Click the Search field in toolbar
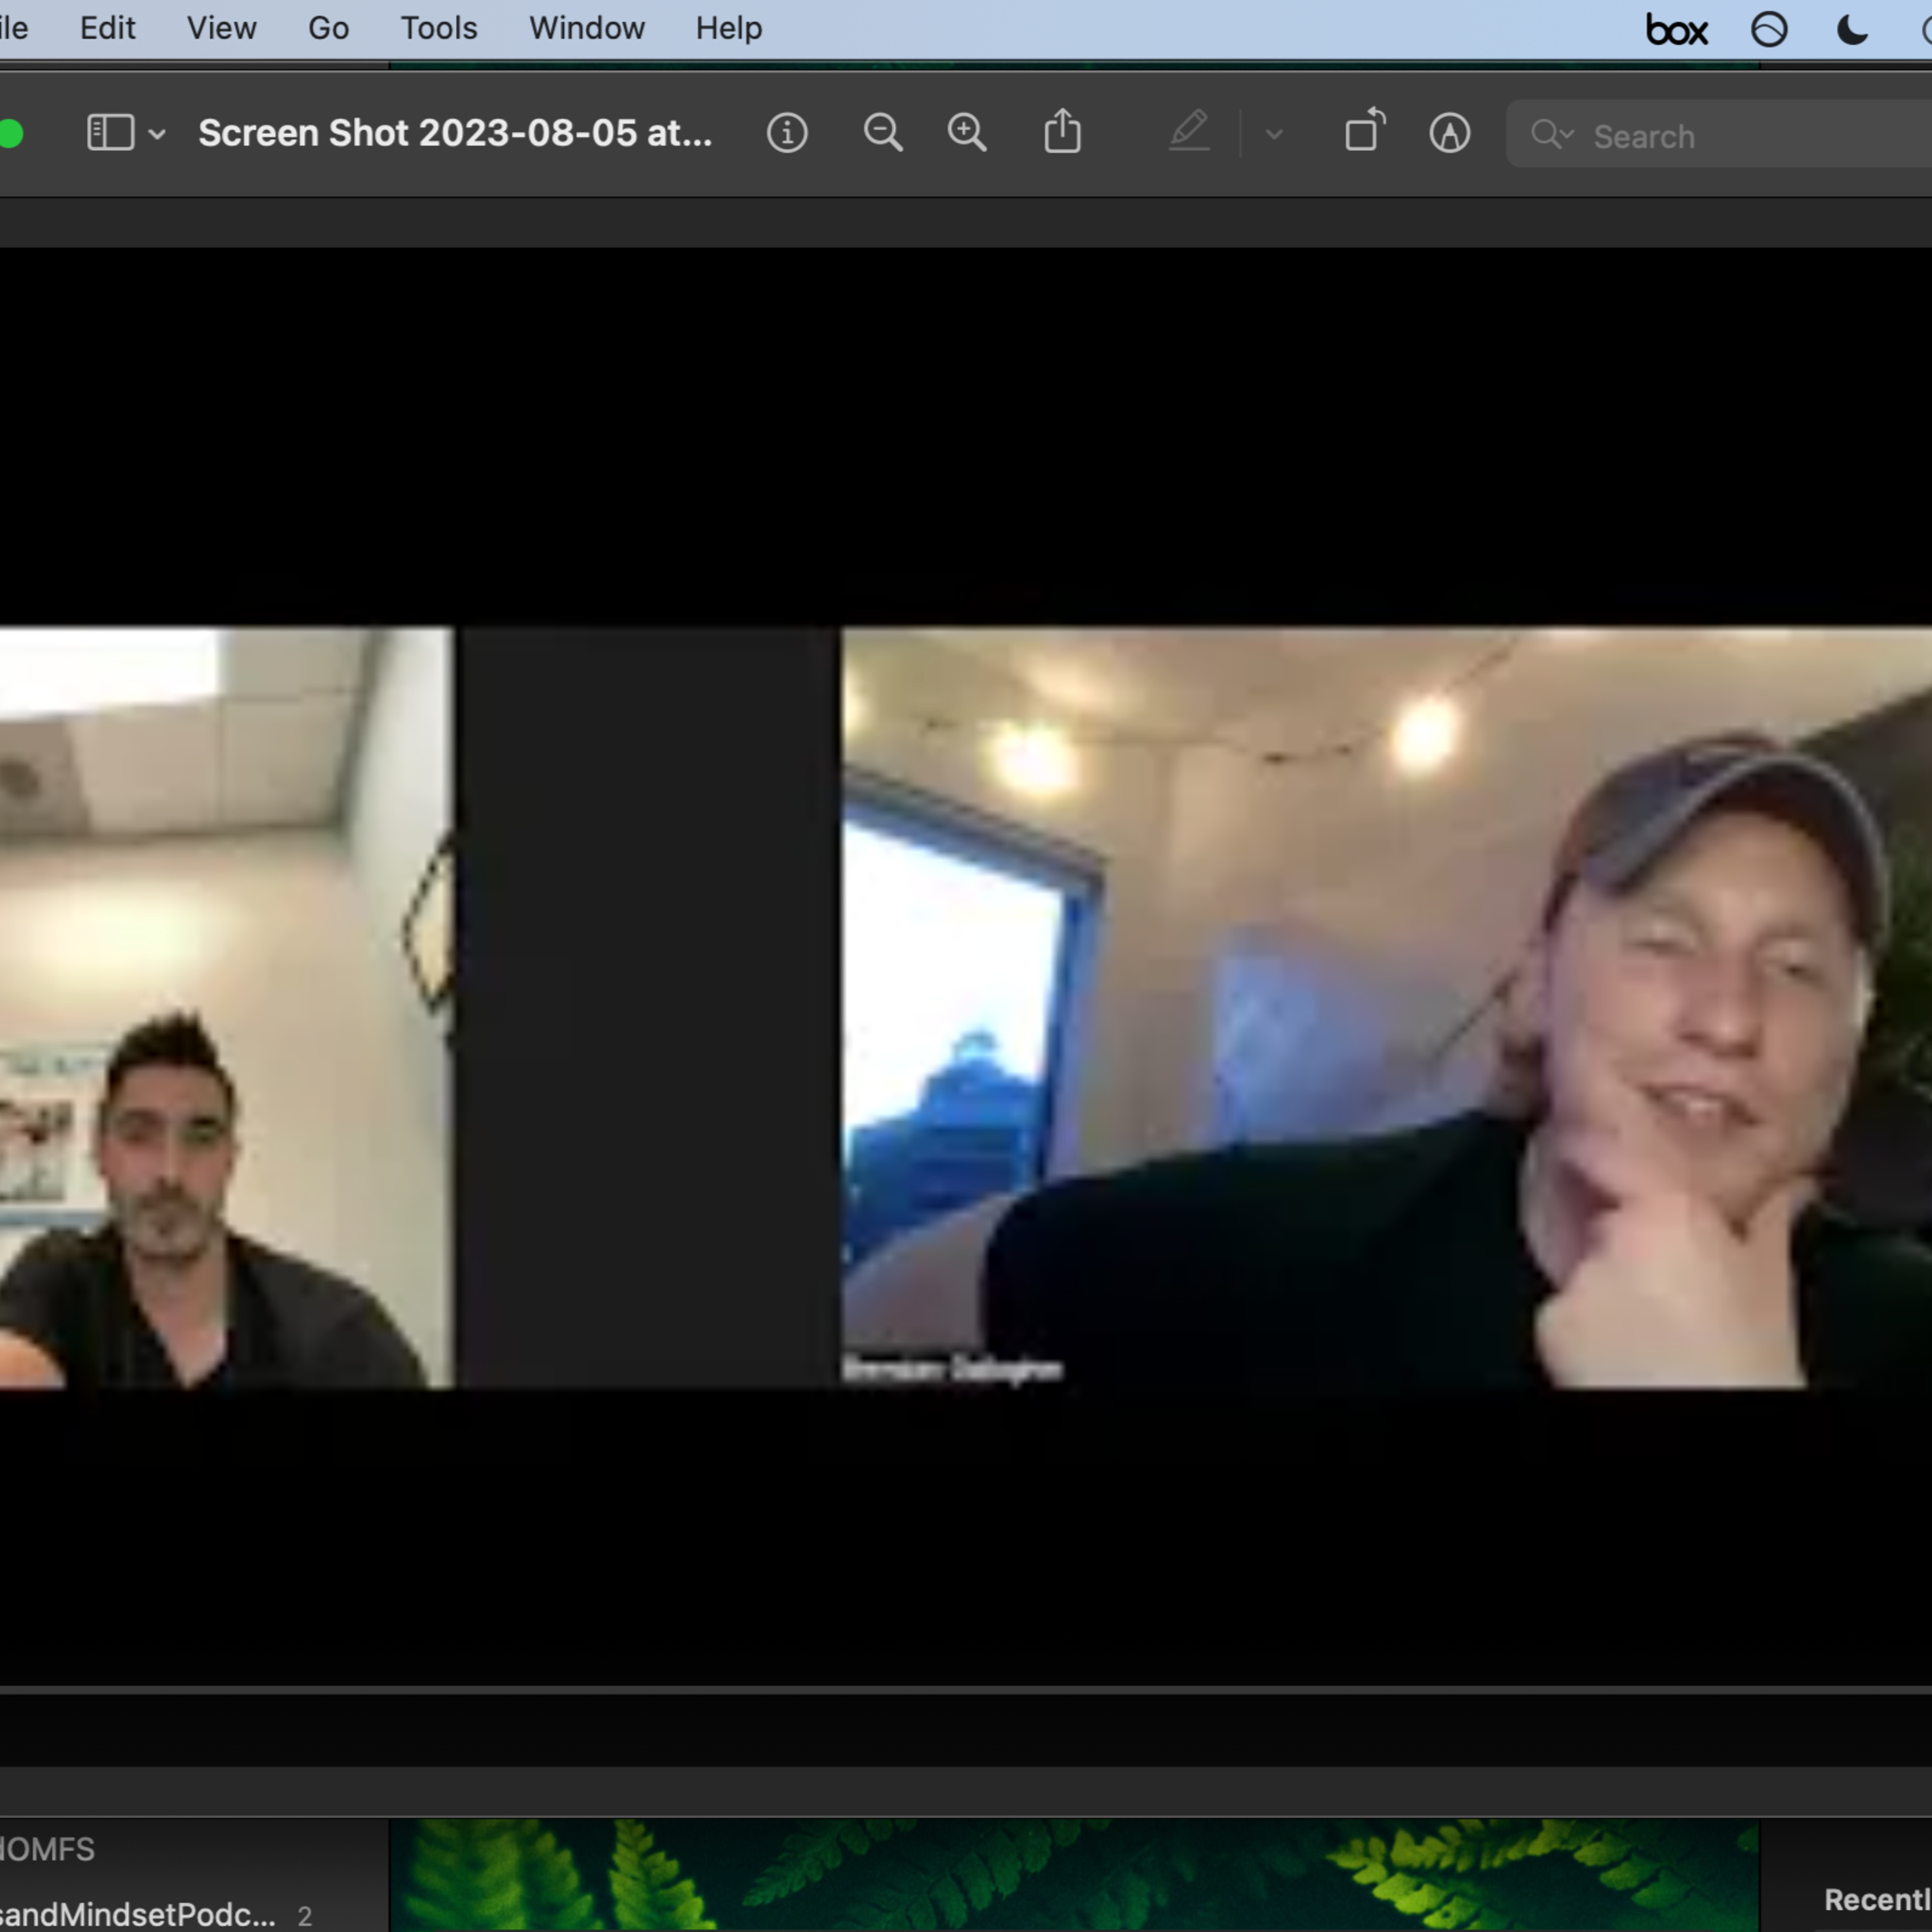The width and height of the screenshot is (1932, 1932). 1720,134
